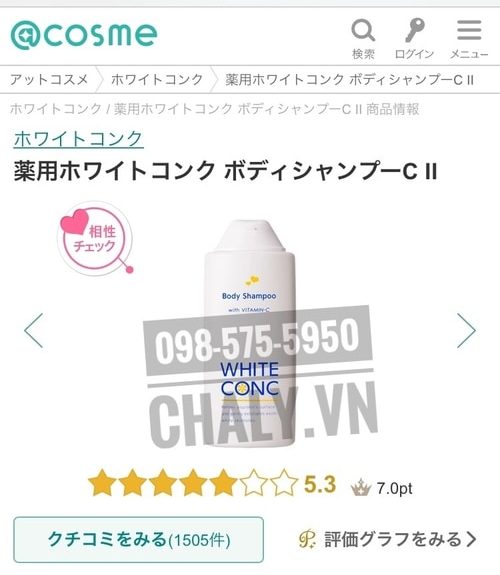Go to アットコスメ breadcrumb
This screenshot has width=500, height=575.
49,80
